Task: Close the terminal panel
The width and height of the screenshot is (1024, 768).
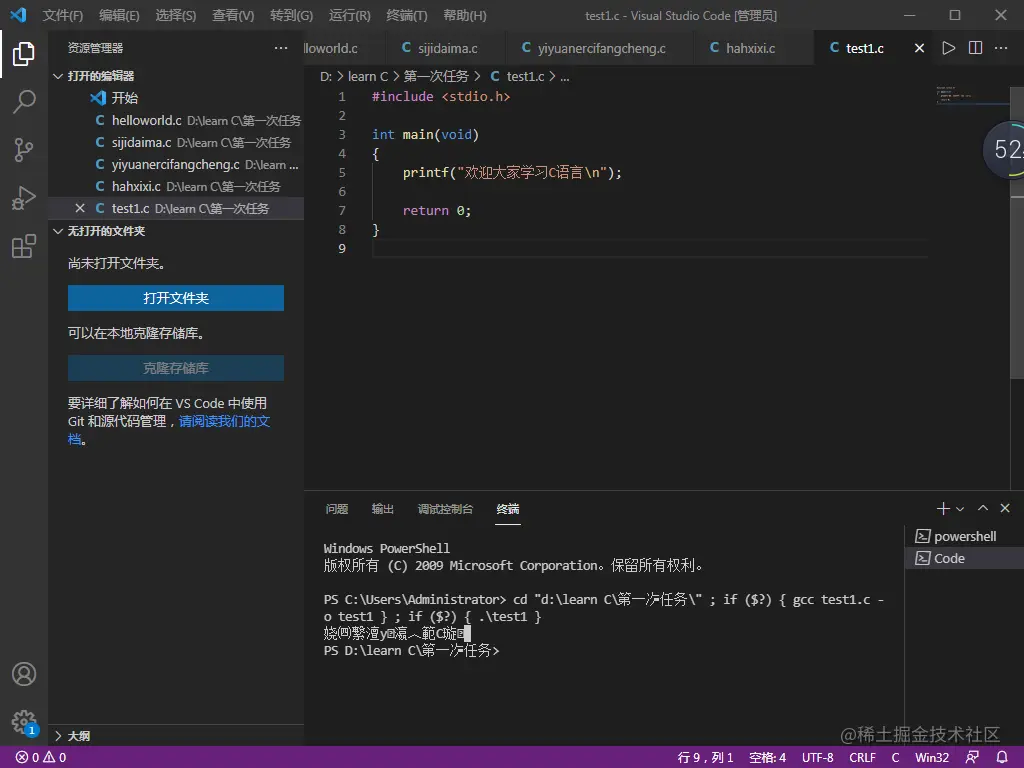Action: (x=1005, y=508)
